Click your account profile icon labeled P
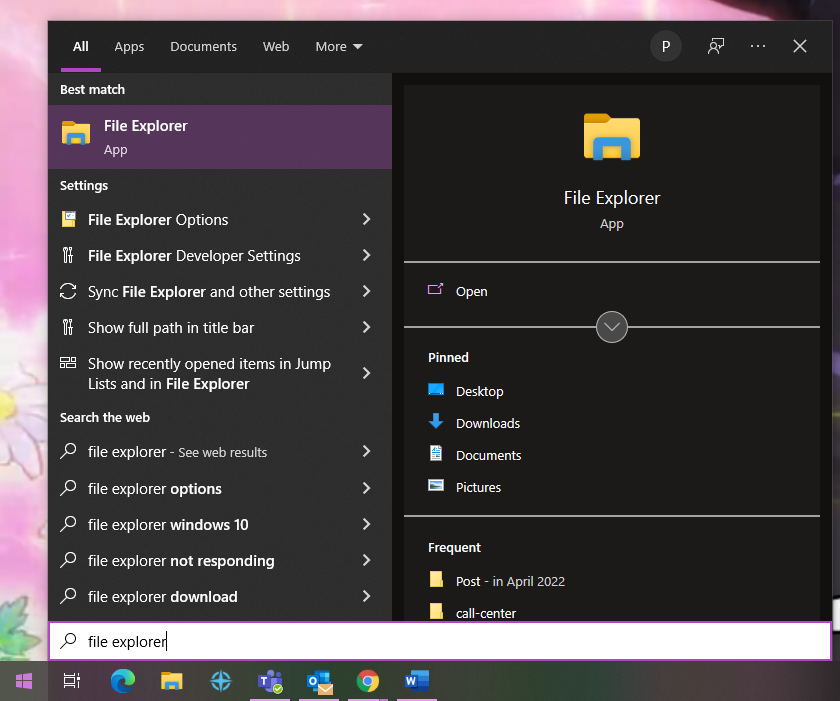Viewport: 840px width, 701px height. click(x=666, y=46)
